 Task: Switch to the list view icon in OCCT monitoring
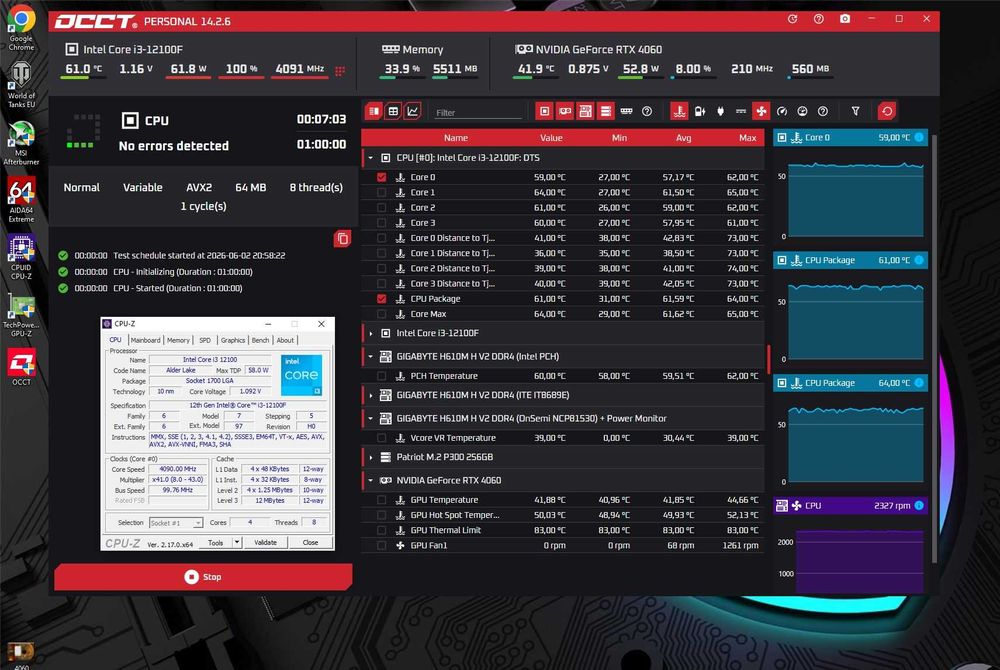click(x=374, y=112)
